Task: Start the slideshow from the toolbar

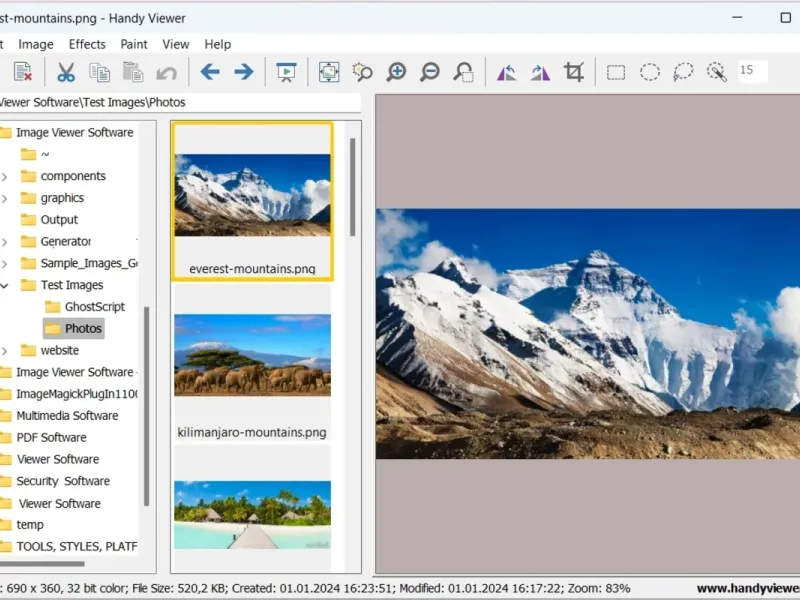Action: point(286,72)
